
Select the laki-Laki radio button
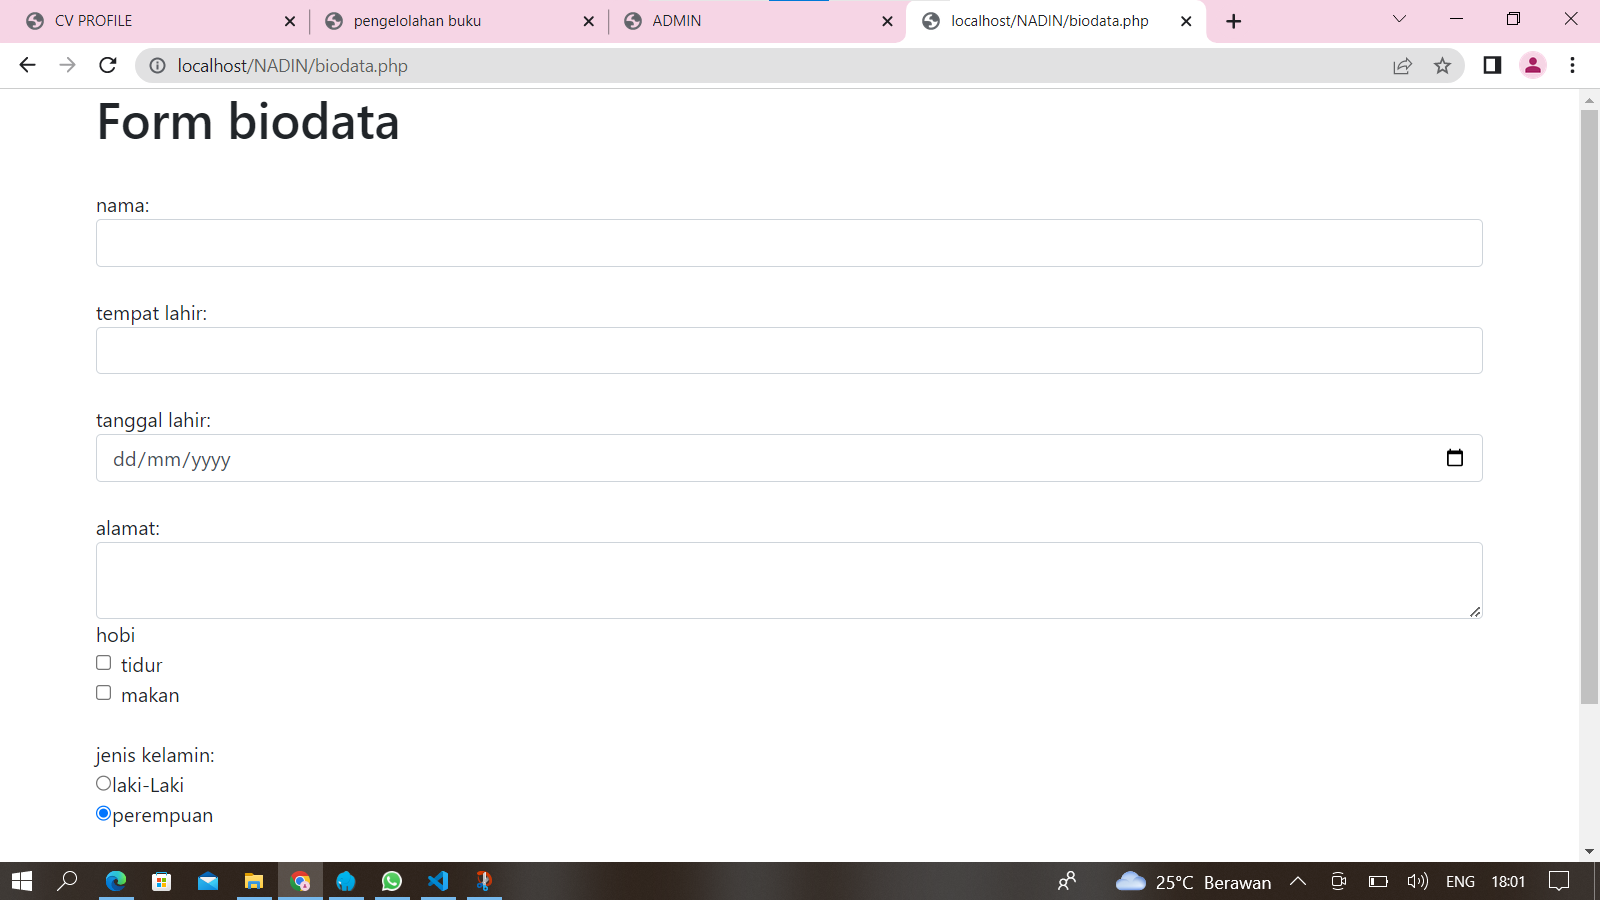coord(104,784)
